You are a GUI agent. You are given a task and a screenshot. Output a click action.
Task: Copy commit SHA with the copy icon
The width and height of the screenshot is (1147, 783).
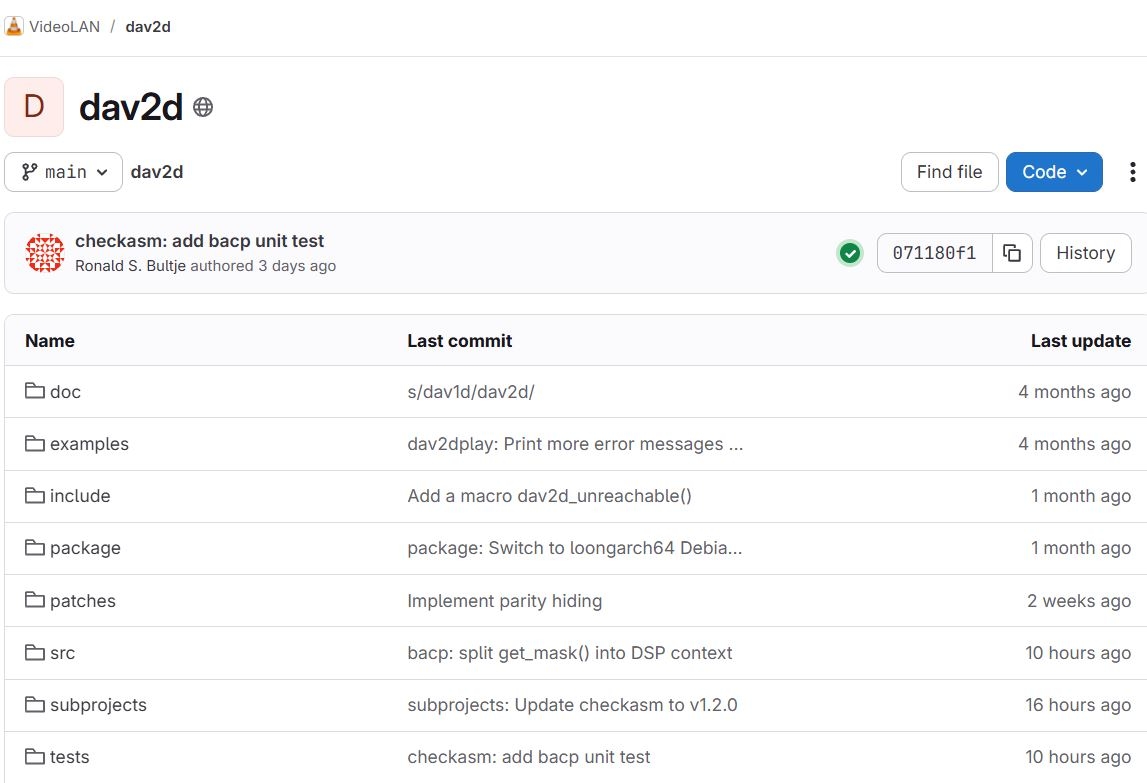(1012, 253)
